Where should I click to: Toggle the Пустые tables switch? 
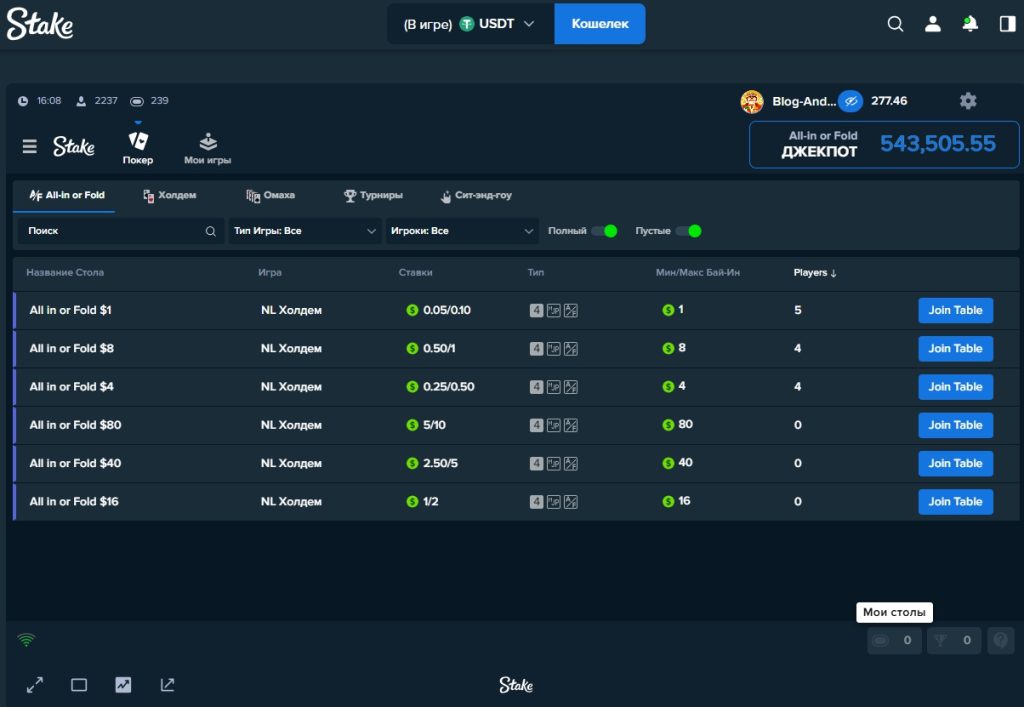[x=688, y=231]
